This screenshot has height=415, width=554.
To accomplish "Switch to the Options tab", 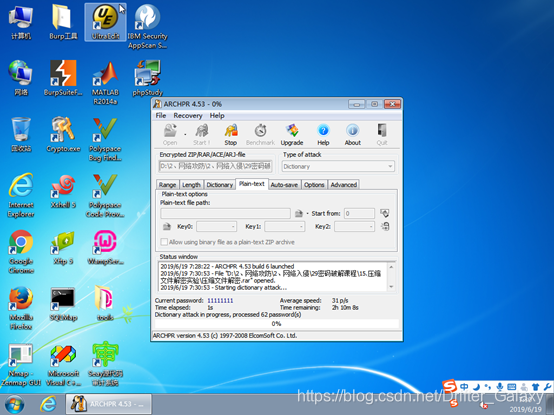I will (314, 185).
